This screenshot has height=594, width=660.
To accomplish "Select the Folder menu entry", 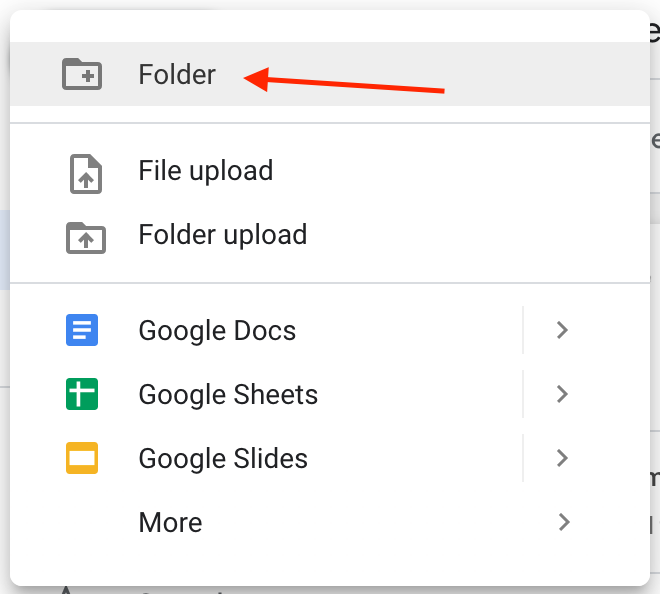I will pyautogui.click(x=330, y=74).
